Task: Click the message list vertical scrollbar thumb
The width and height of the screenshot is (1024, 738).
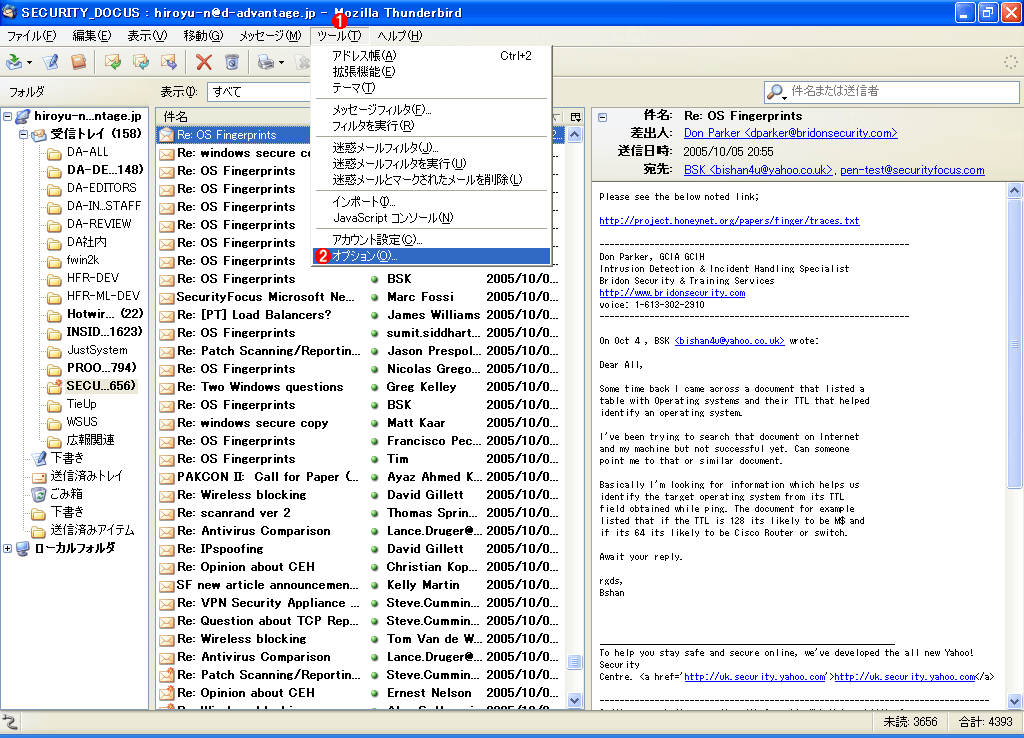Action: click(x=575, y=662)
